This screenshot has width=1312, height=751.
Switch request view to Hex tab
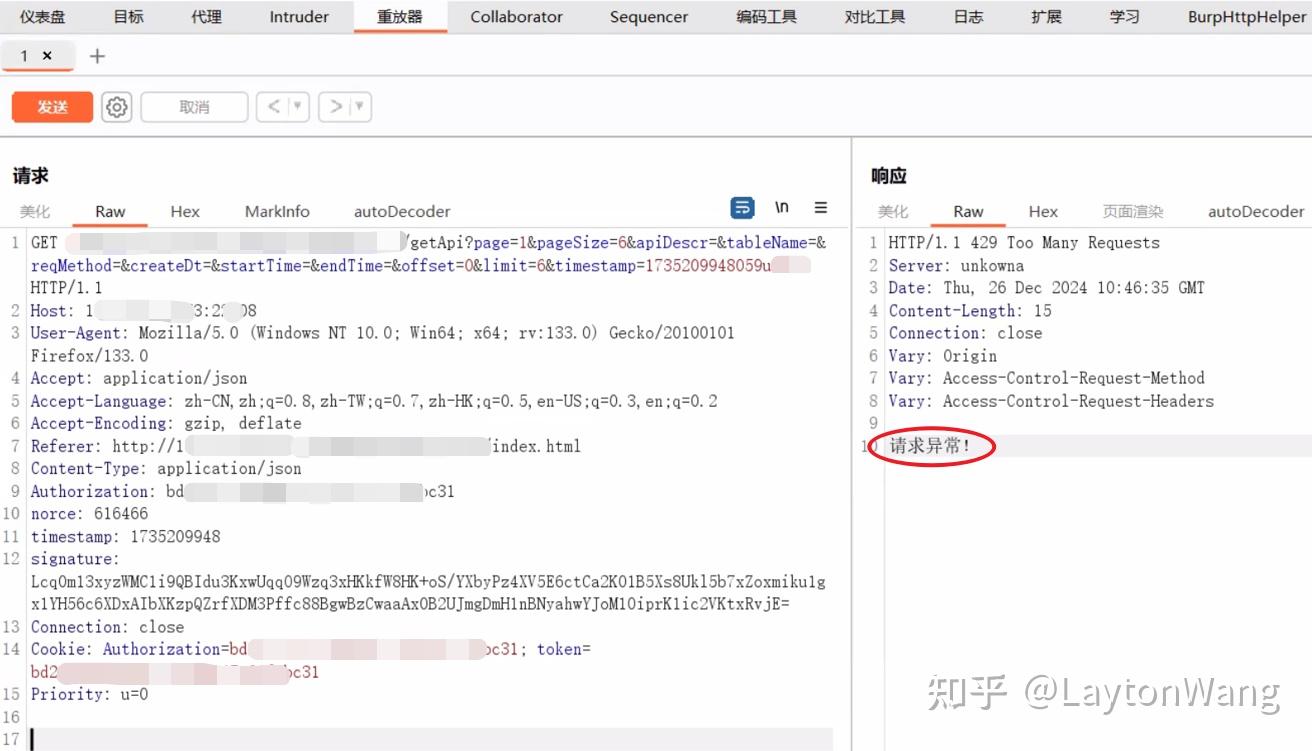185,212
